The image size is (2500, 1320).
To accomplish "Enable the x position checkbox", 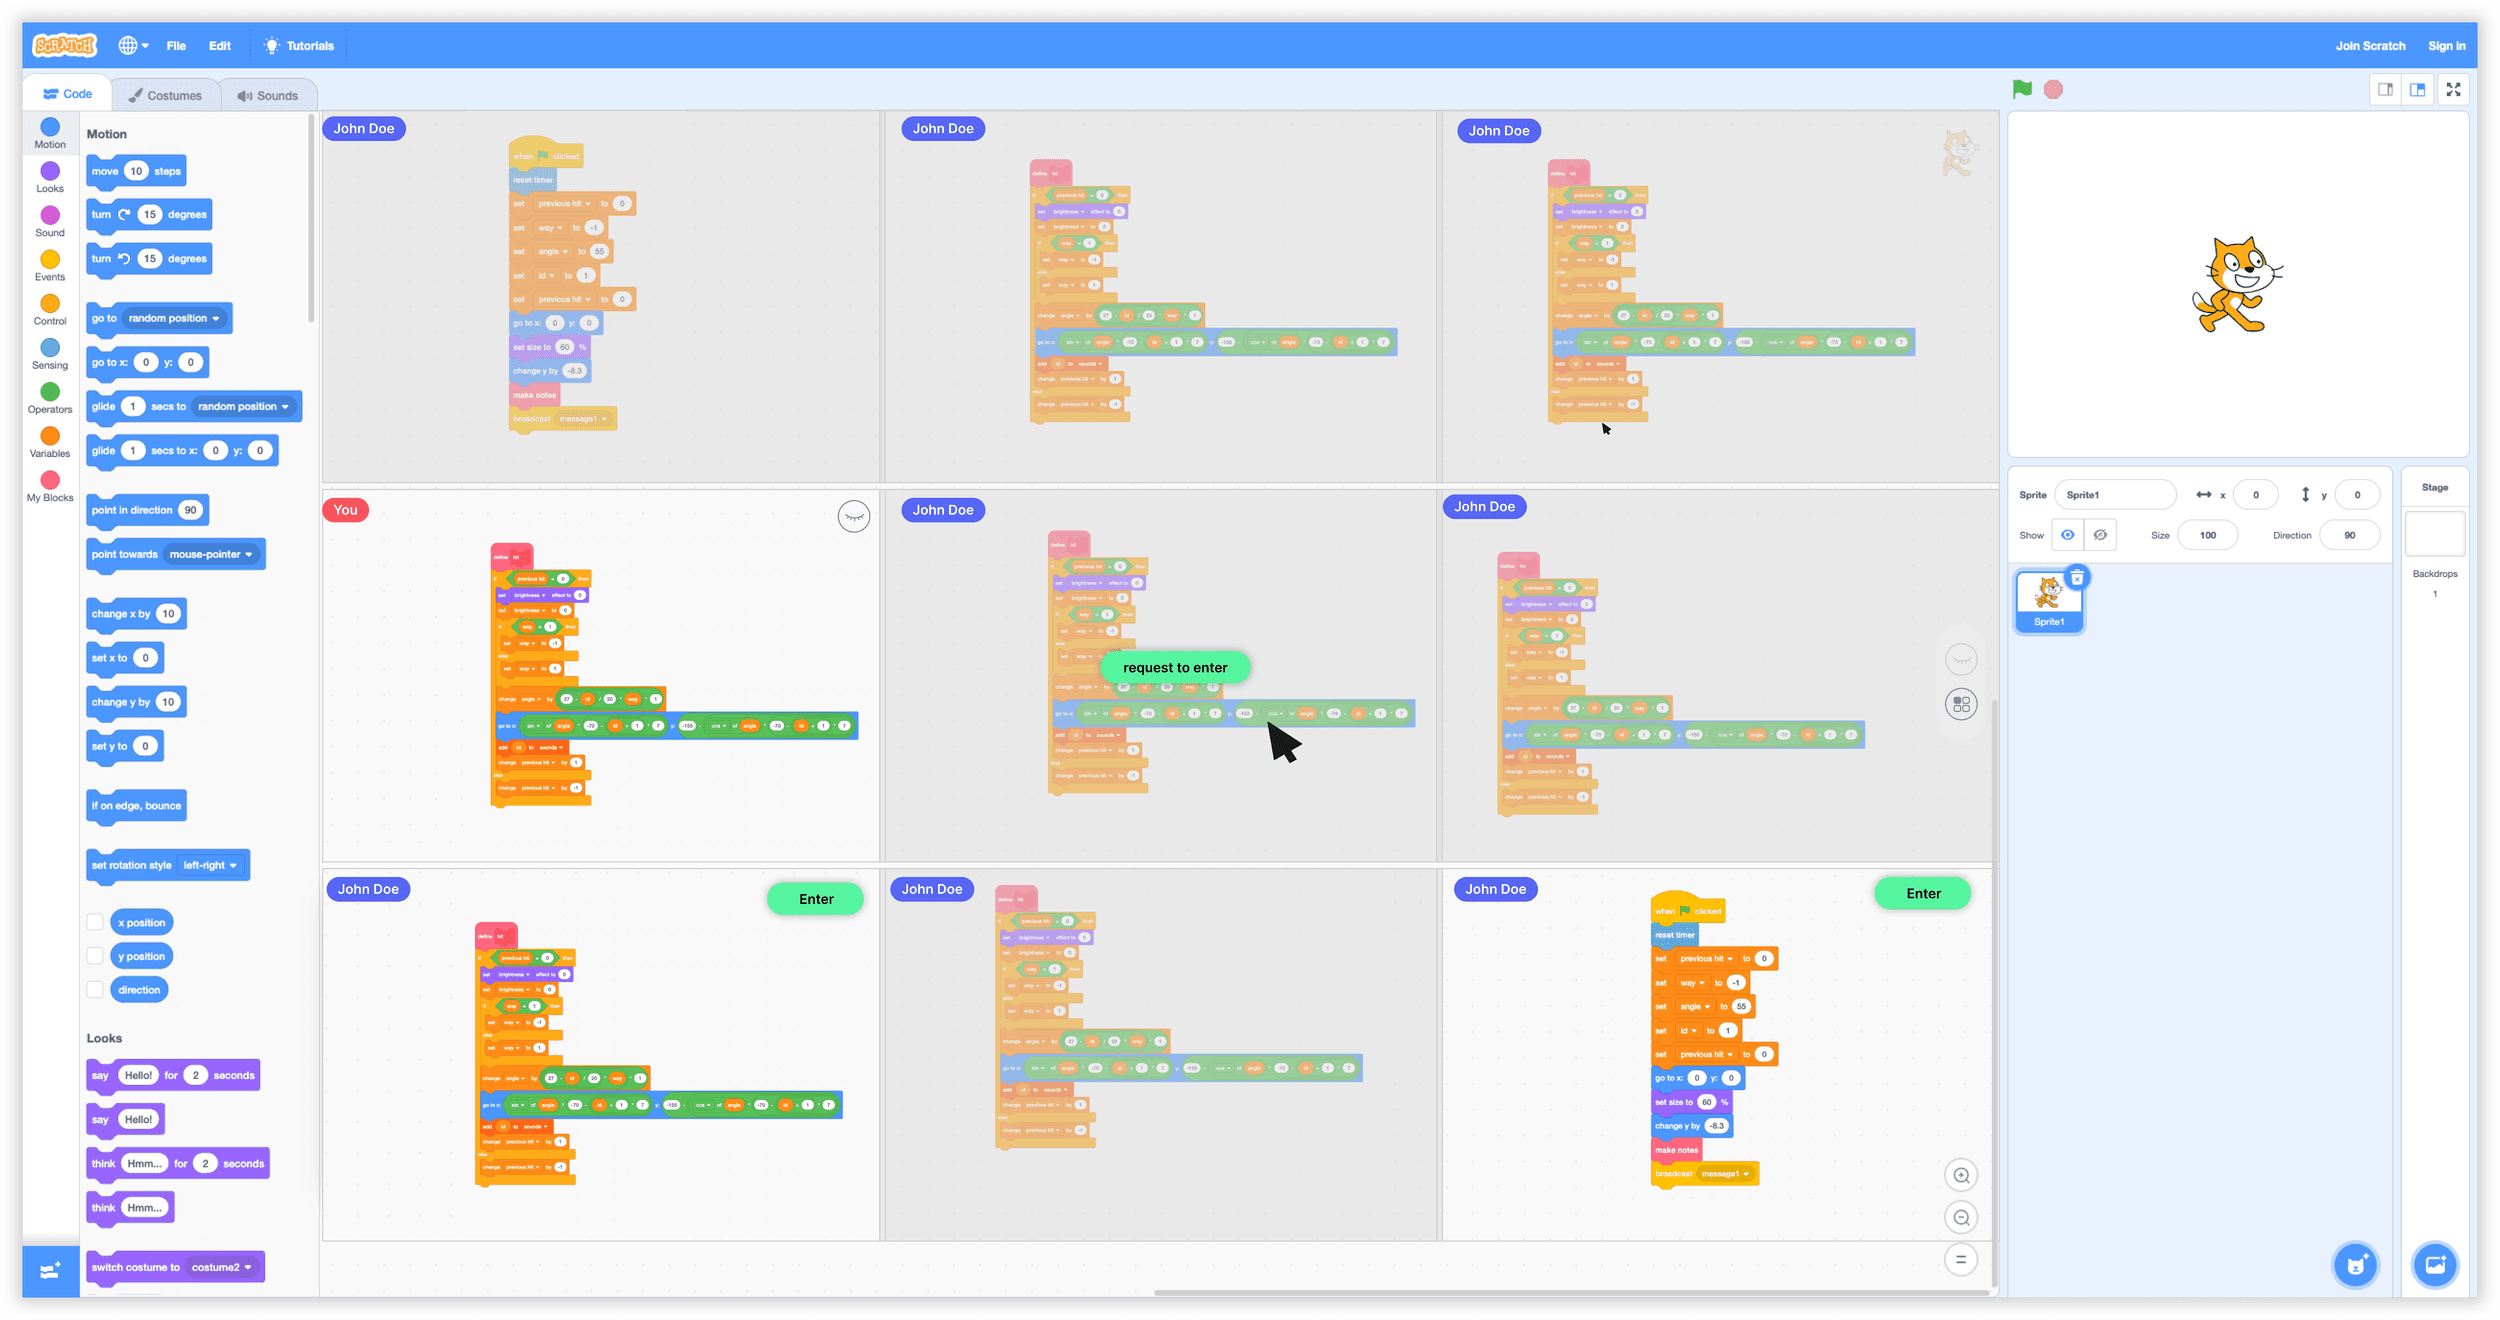I will (x=95, y=922).
